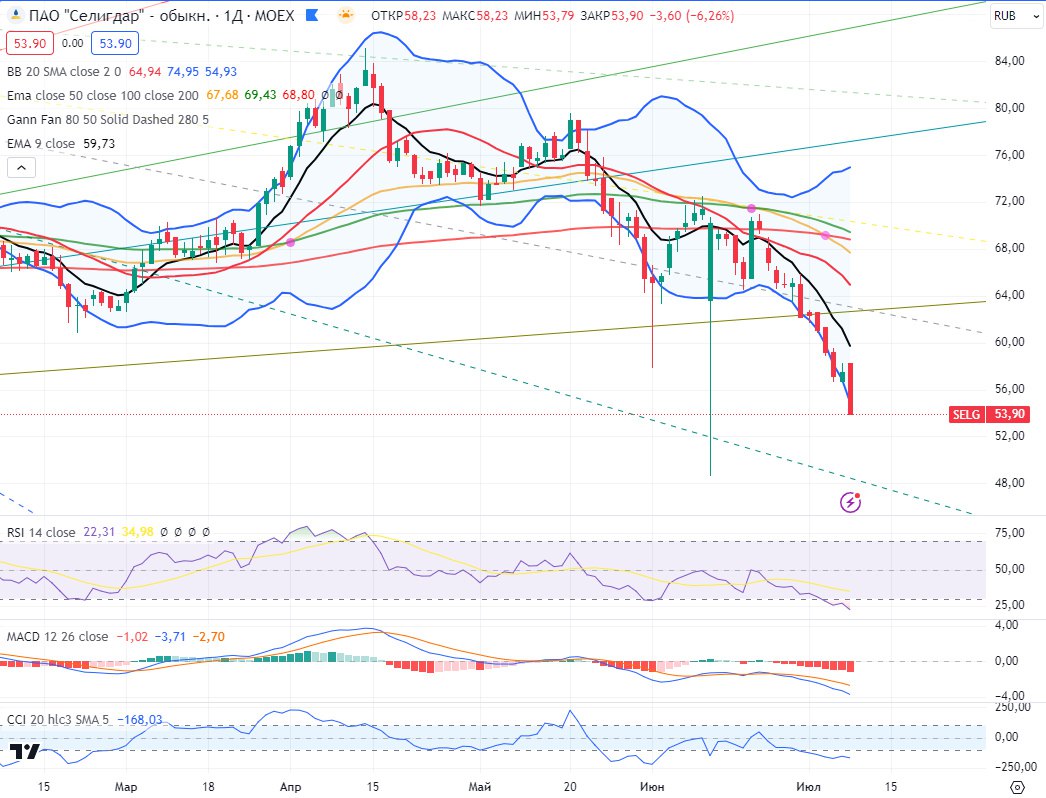Select the Ema close 50 100 200 legend
This screenshot has width=1046, height=798.
[x=103, y=95]
